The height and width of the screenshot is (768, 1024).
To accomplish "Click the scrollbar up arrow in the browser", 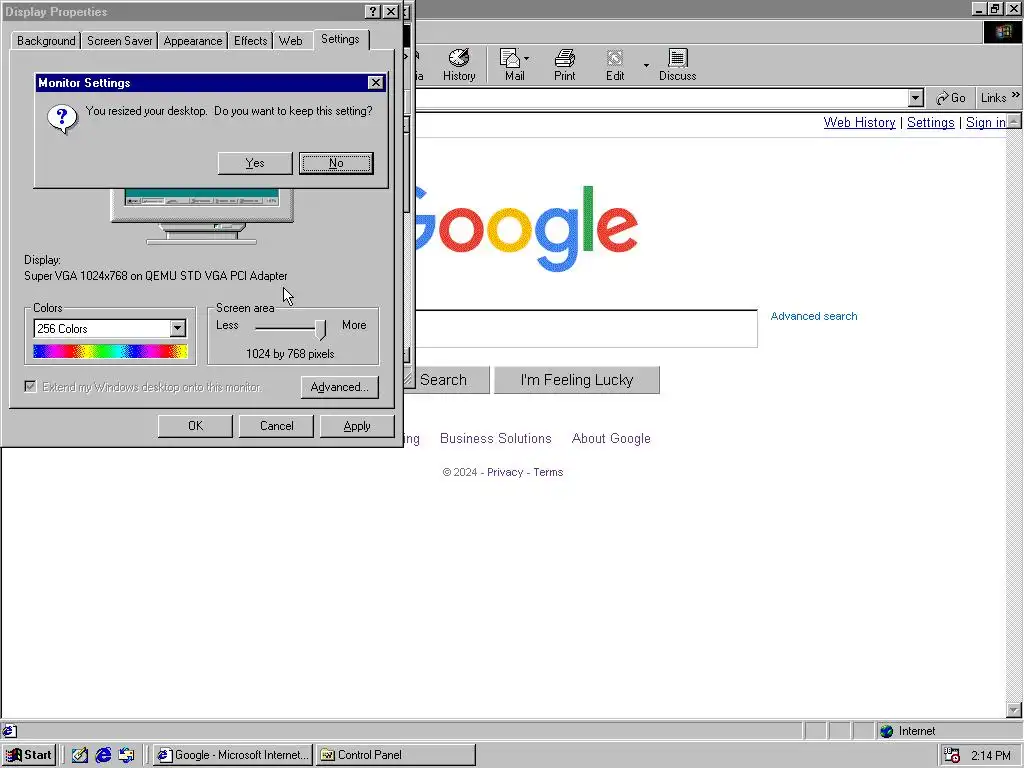I will tap(1014, 121).
